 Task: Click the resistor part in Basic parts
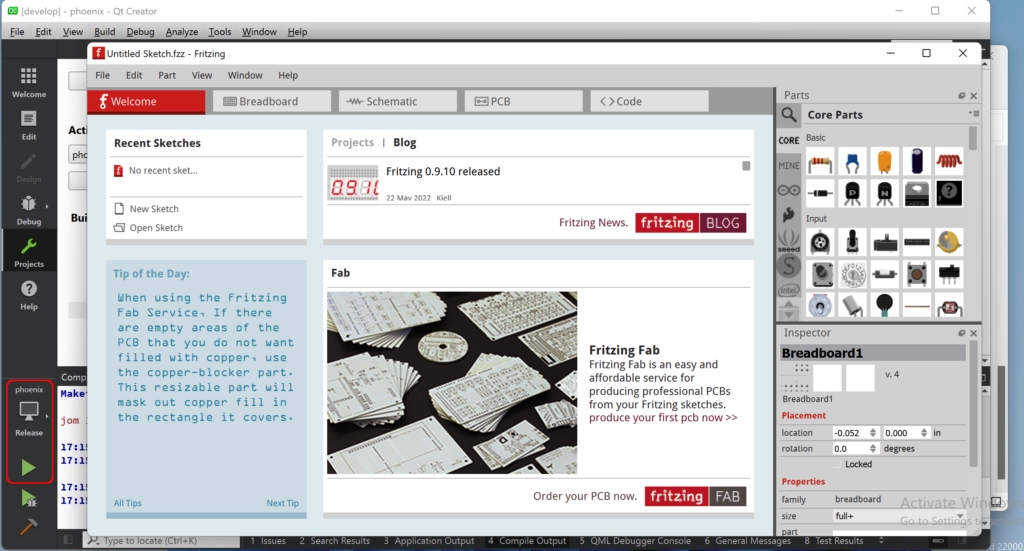pos(820,162)
